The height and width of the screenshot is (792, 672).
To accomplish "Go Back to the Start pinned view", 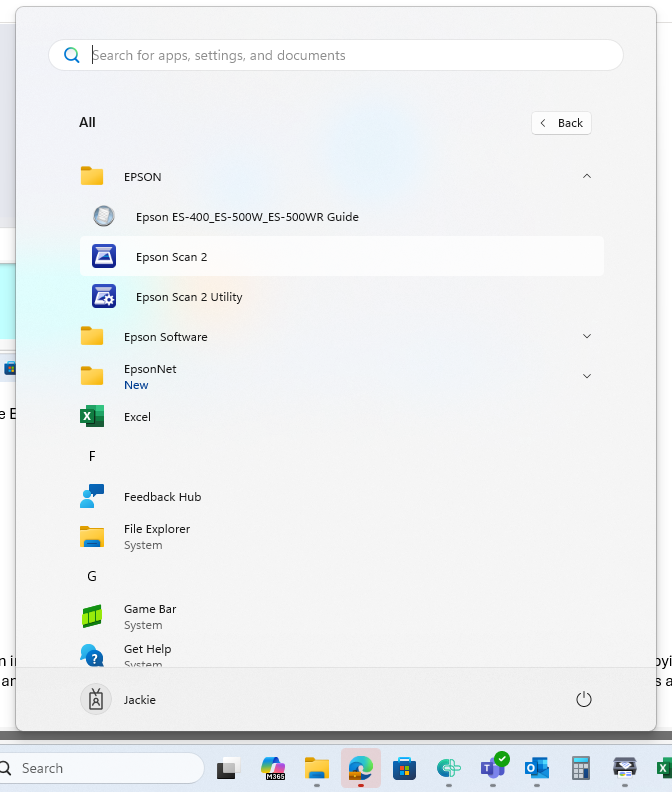I will [x=561, y=123].
